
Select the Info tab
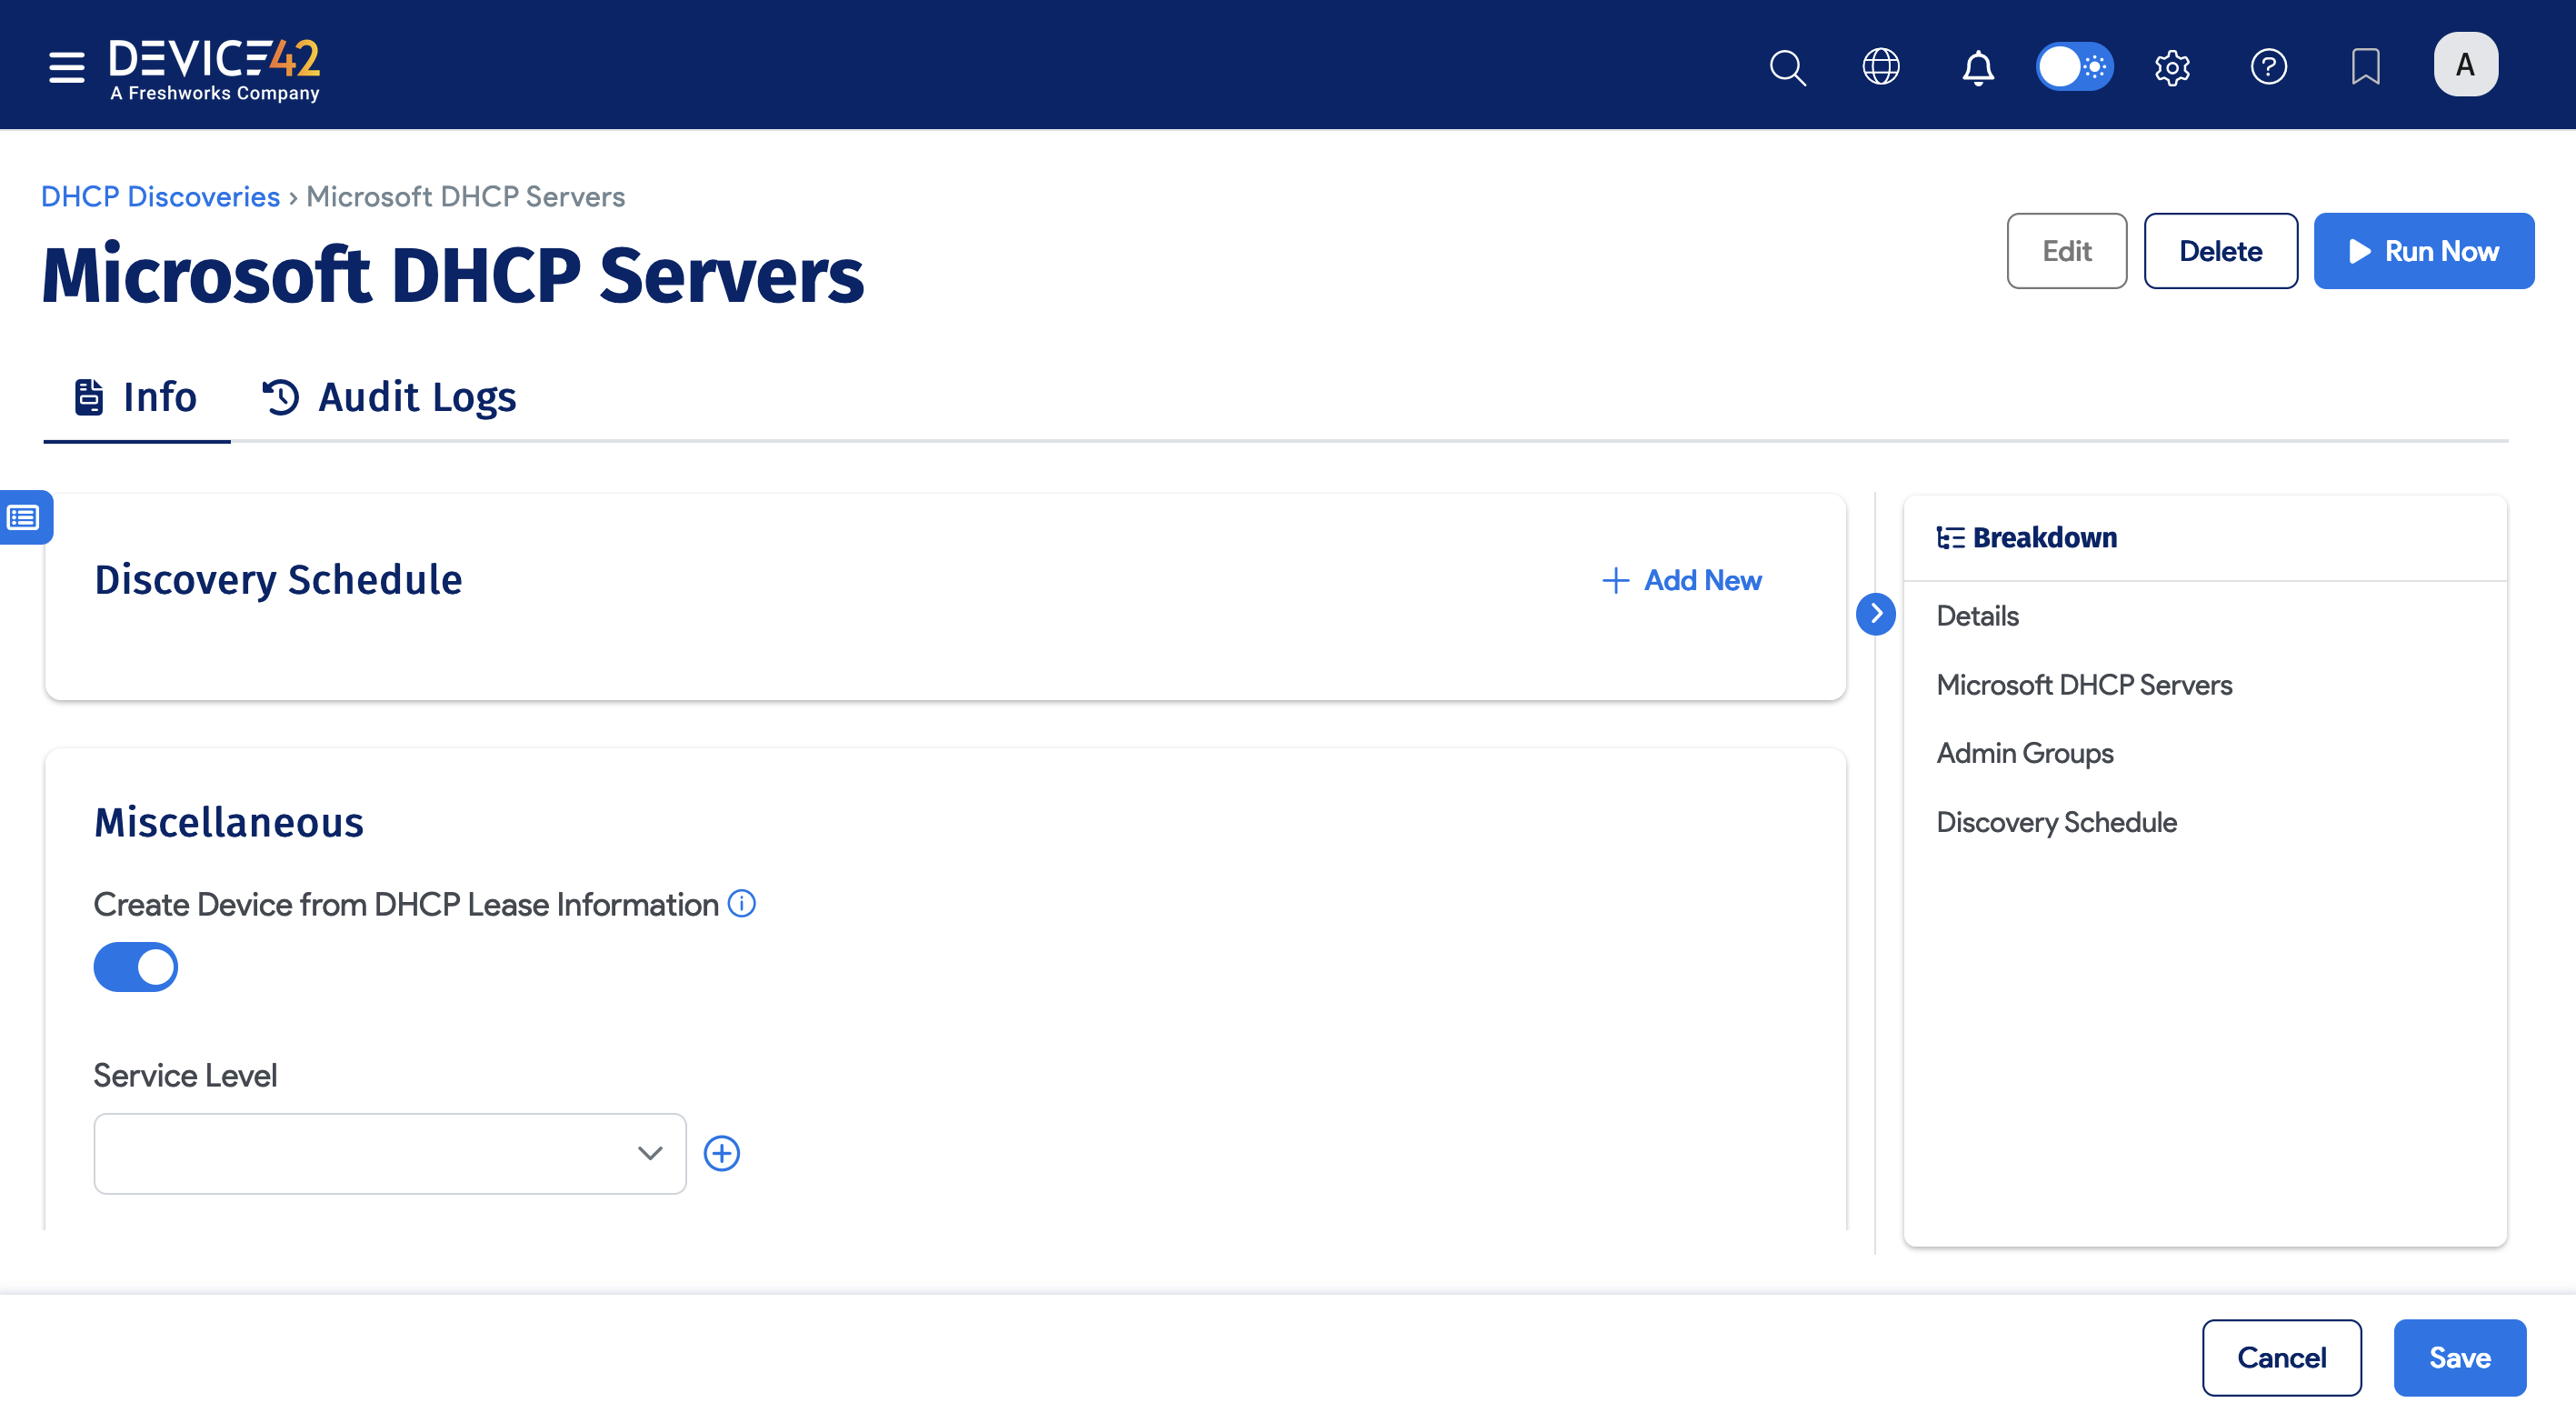coord(136,396)
